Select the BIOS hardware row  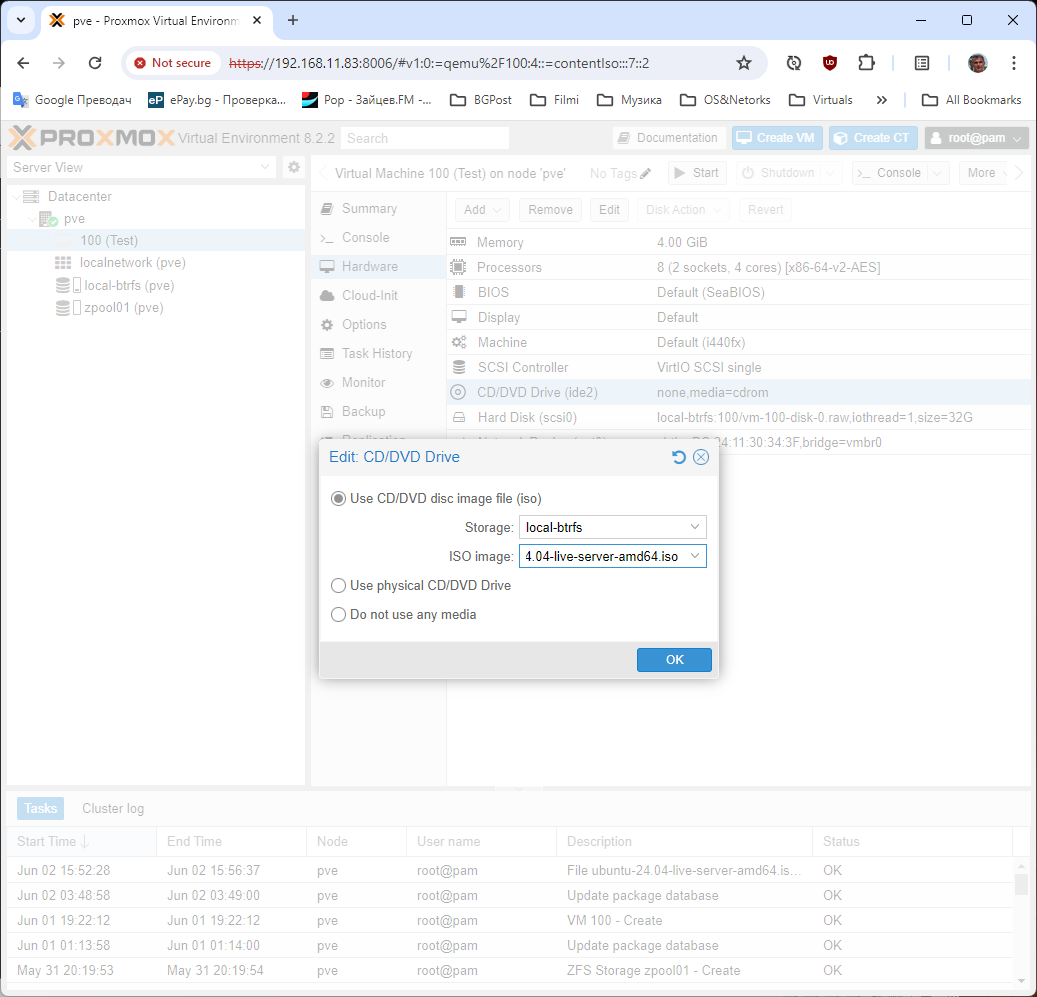tap(739, 293)
